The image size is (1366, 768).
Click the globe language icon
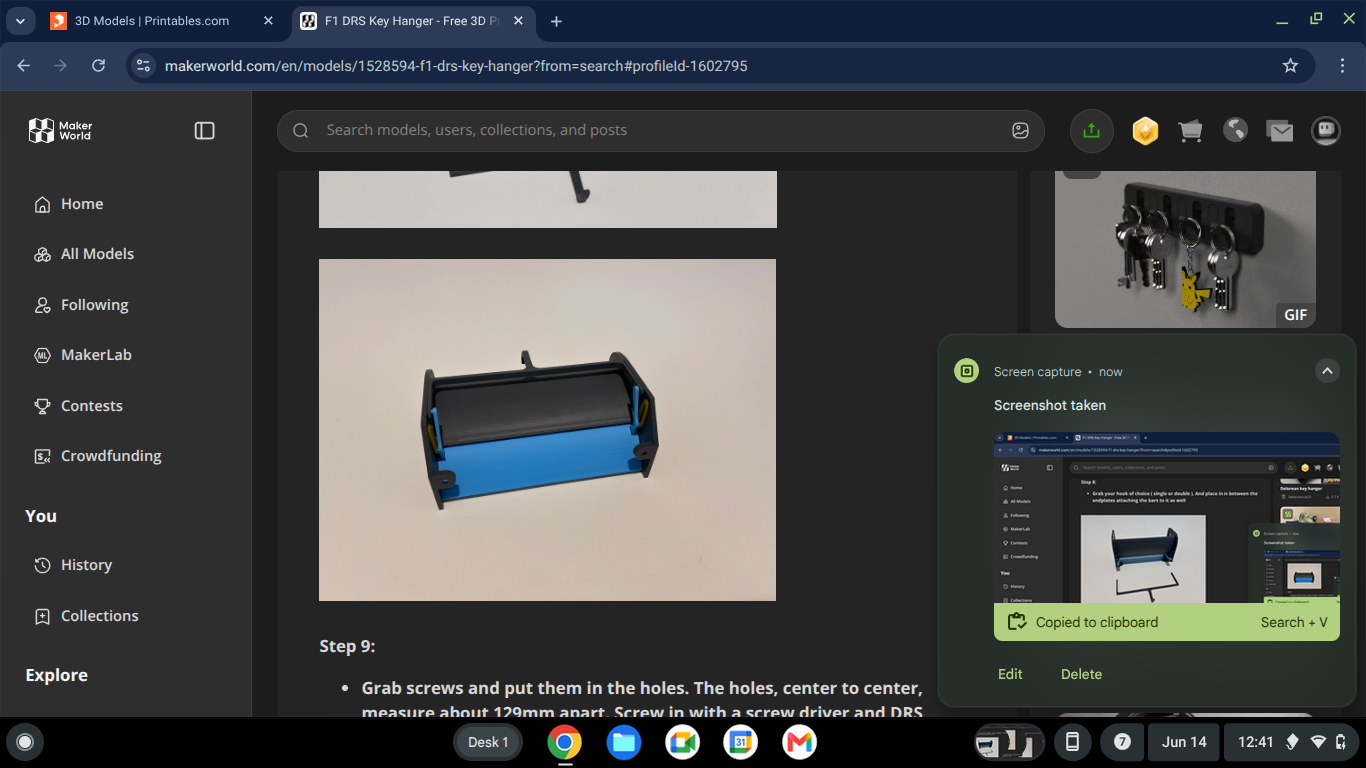(x=1235, y=130)
